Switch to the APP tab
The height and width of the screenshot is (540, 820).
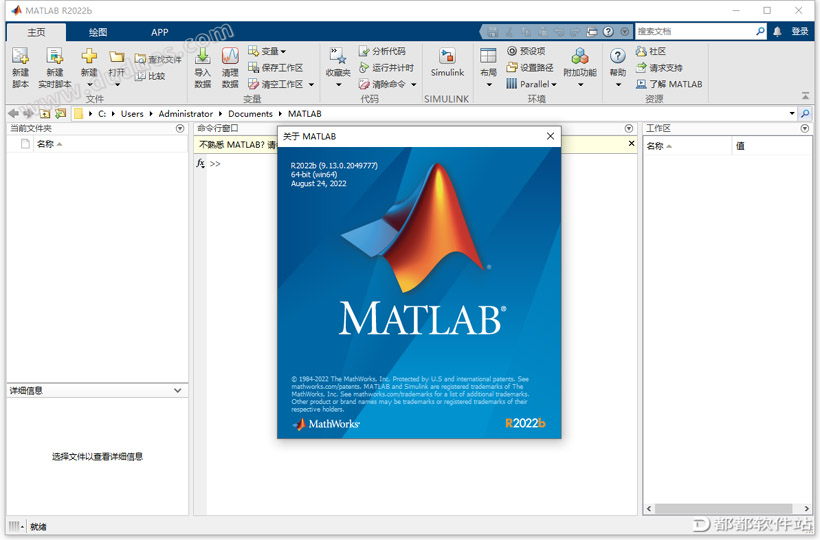160,32
